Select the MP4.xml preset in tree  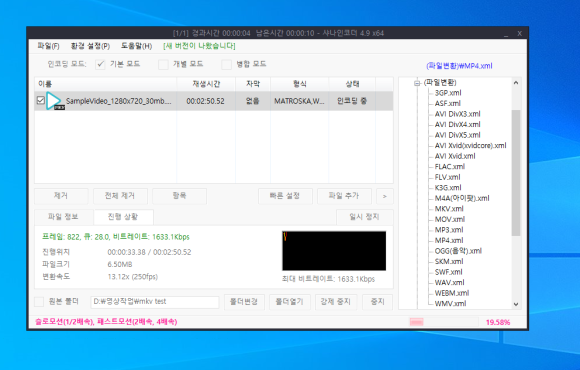(x=449, y=240)
